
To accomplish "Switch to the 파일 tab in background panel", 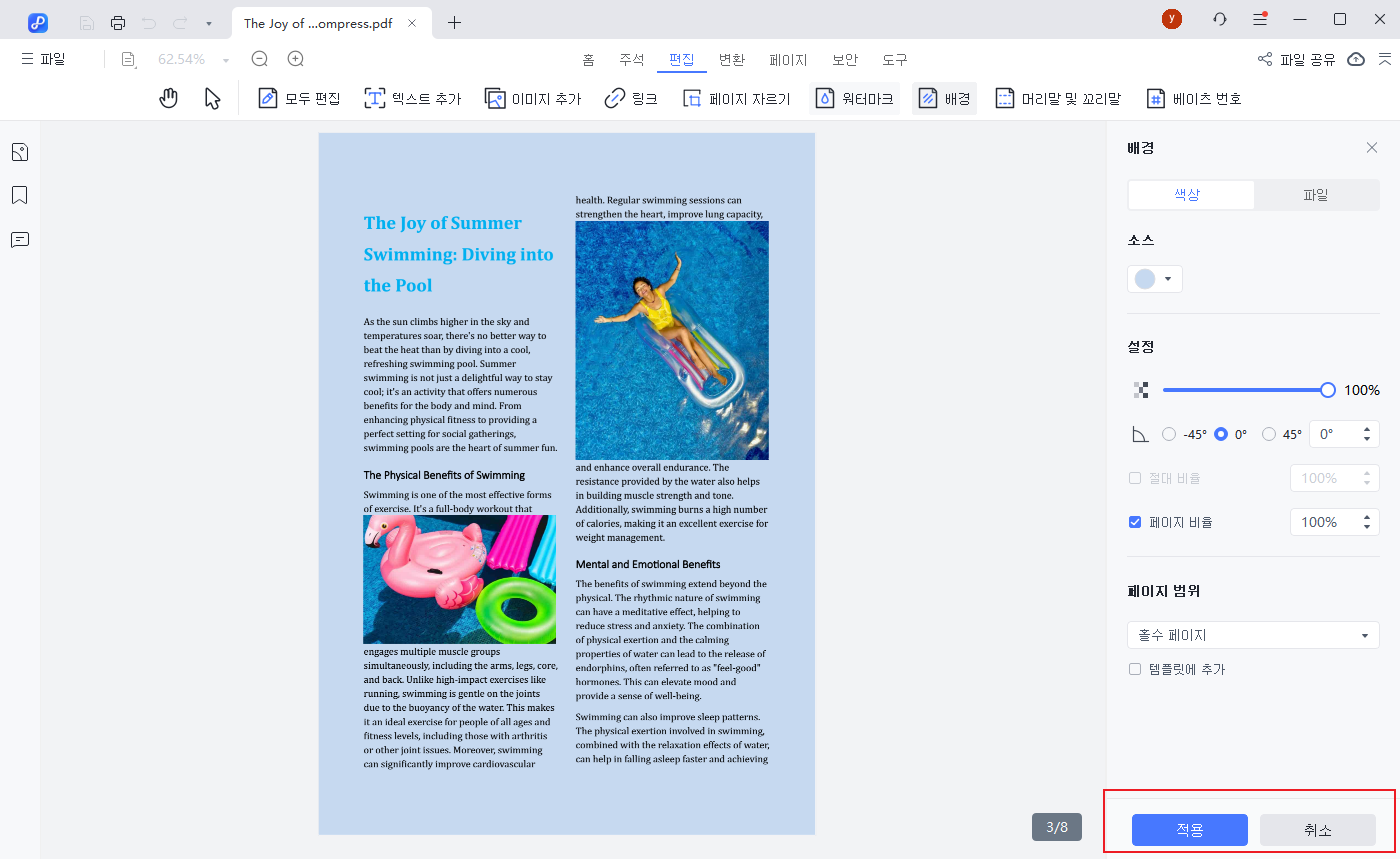I will pyautogui.click(x=1316, y=195).
